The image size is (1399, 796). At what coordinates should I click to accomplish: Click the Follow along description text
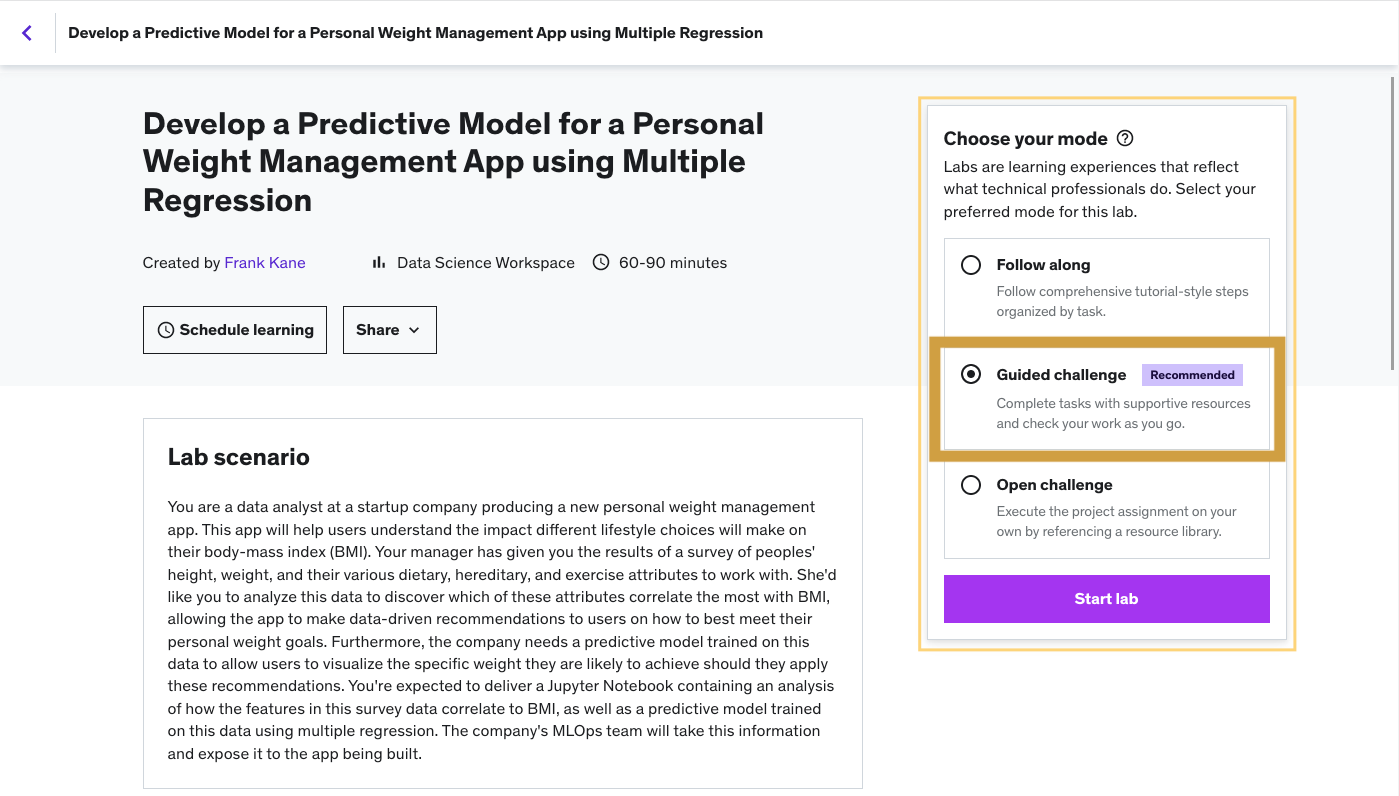(x=1122, y=301)
